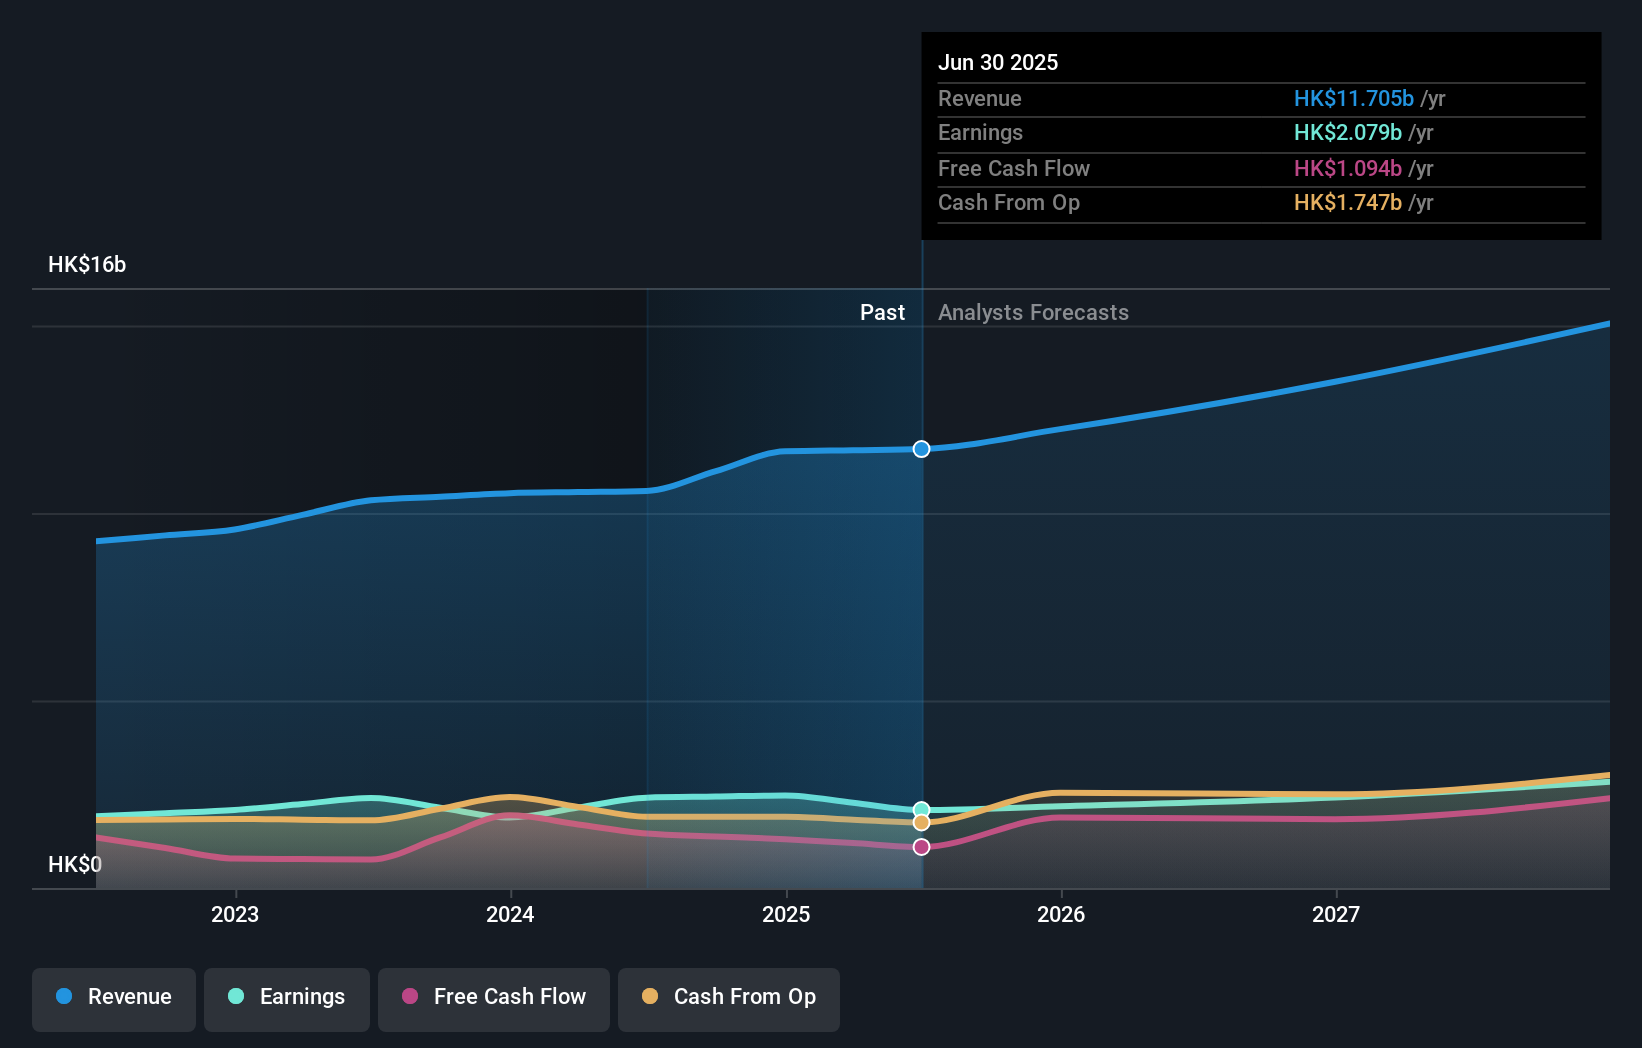Click the yellow Cash From Op chart marker
This screenshot has height=1048, width=1642.
coord(920,822)
